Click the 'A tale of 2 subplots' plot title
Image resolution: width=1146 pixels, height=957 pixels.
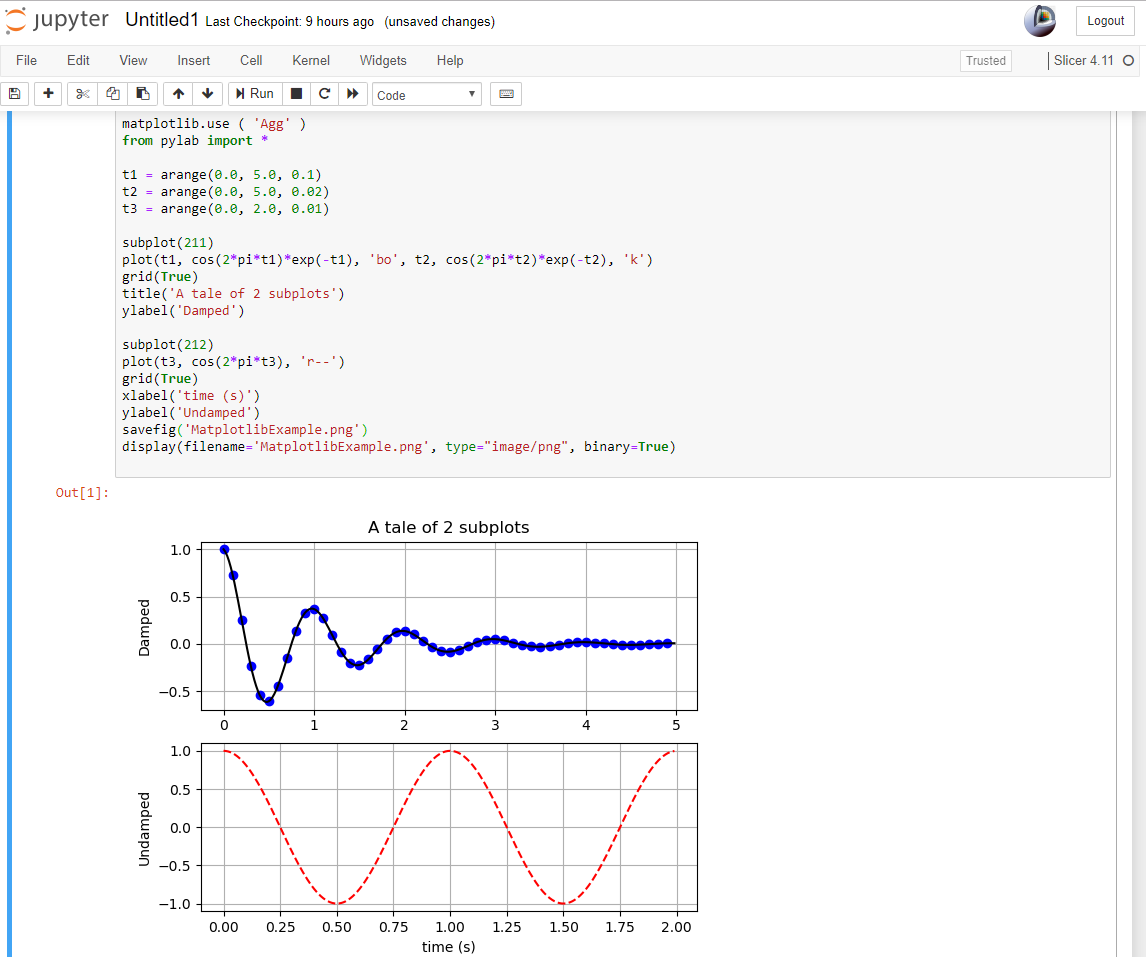[449, 527]
